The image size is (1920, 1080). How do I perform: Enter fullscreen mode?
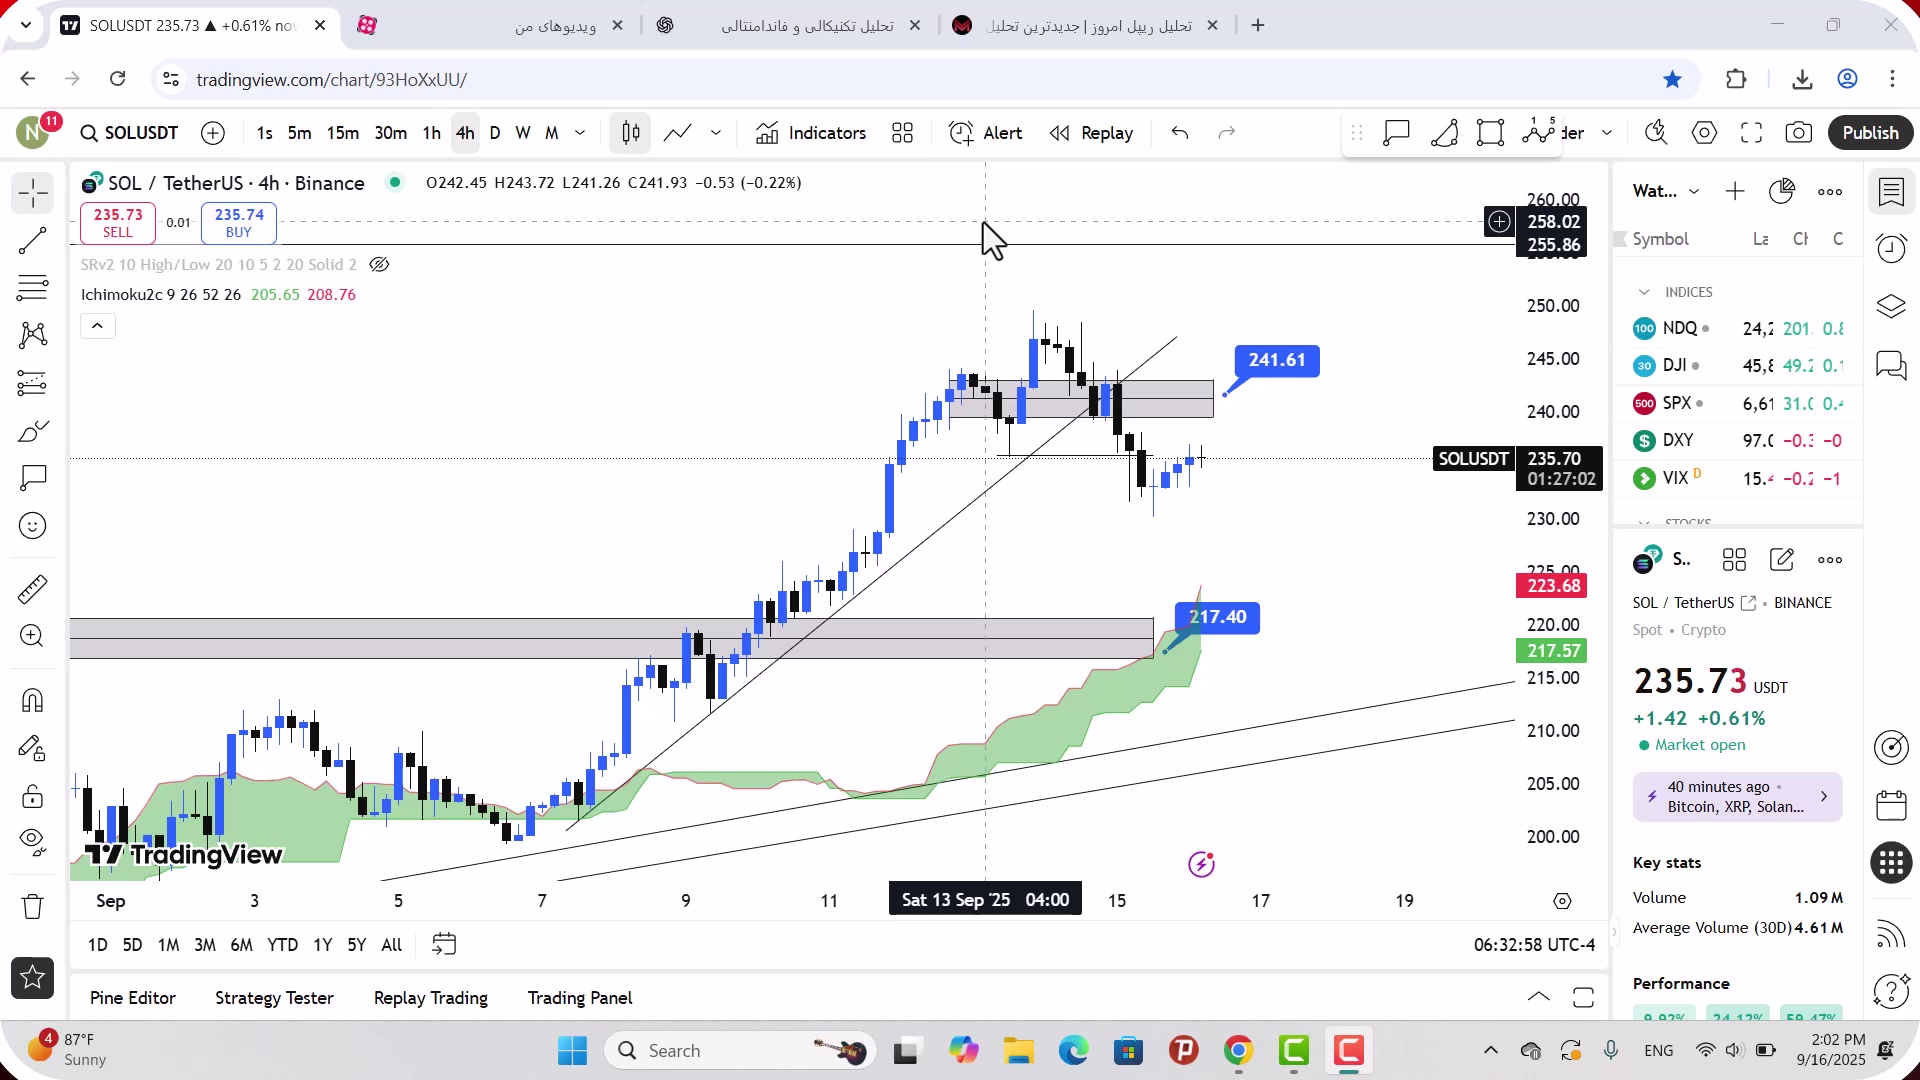click(1752, 133)
